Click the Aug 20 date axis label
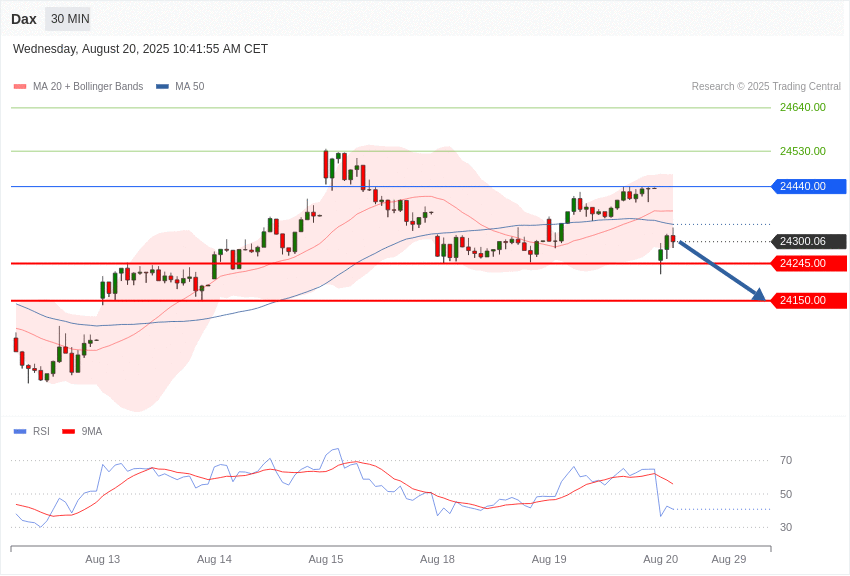This screenshot has width=850, height=576. coord(660,559)
